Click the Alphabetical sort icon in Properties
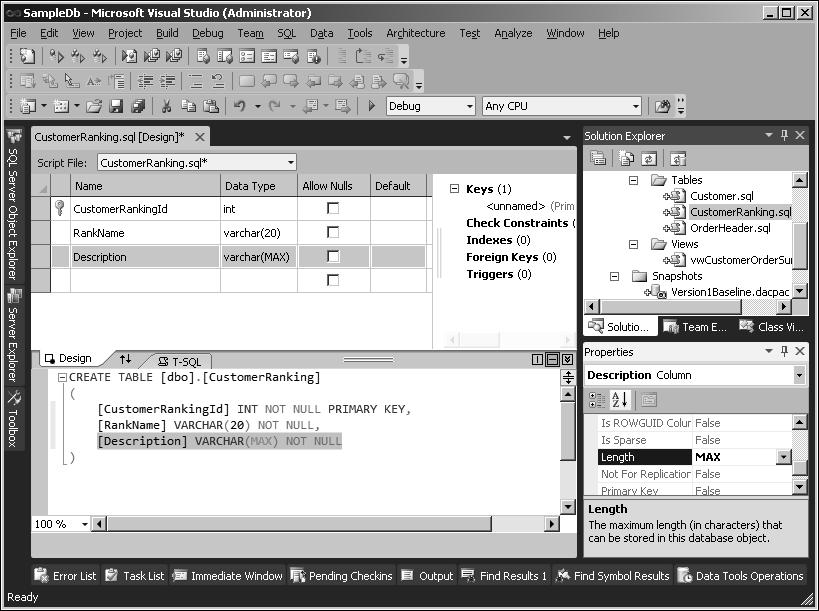The height and width of the screenshot is (611, 819). [x=619, y=400]
